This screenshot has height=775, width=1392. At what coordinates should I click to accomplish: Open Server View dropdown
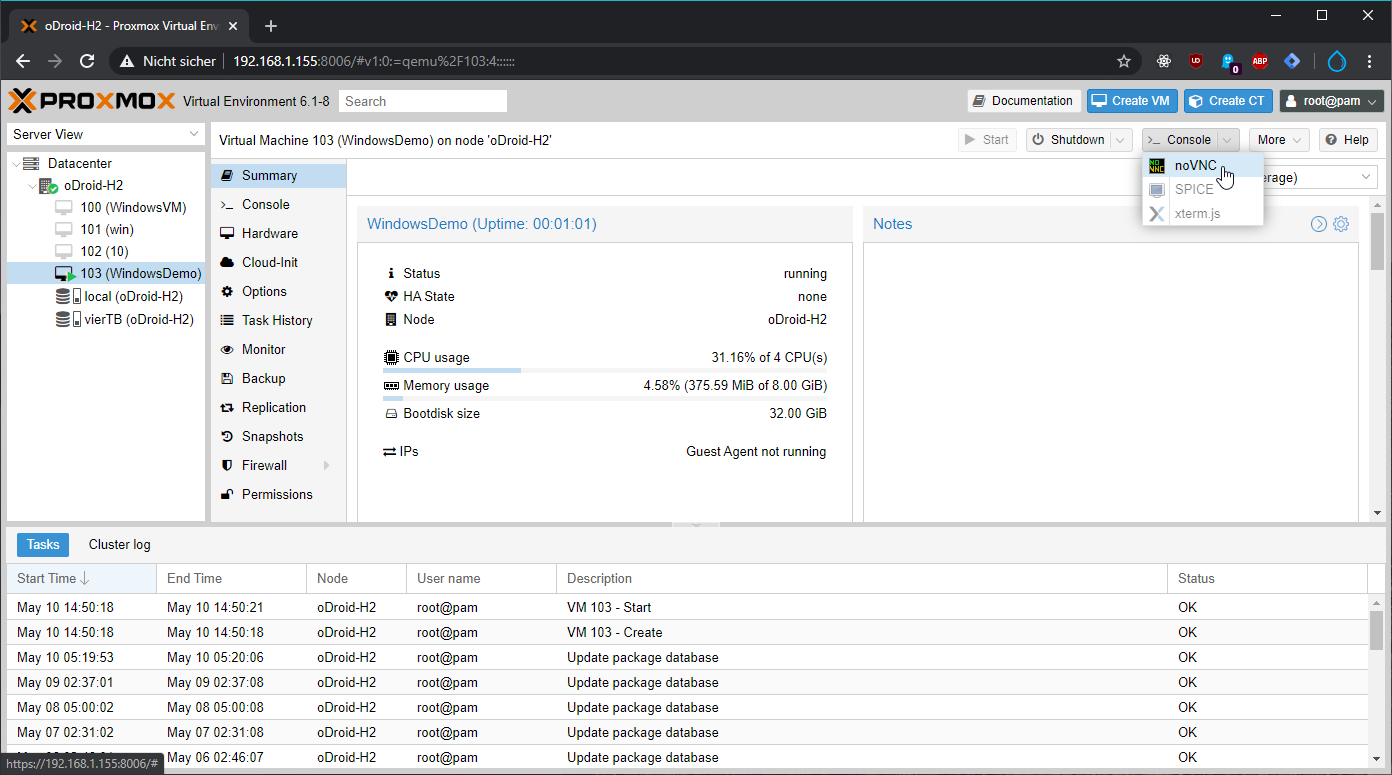[106, 134]
